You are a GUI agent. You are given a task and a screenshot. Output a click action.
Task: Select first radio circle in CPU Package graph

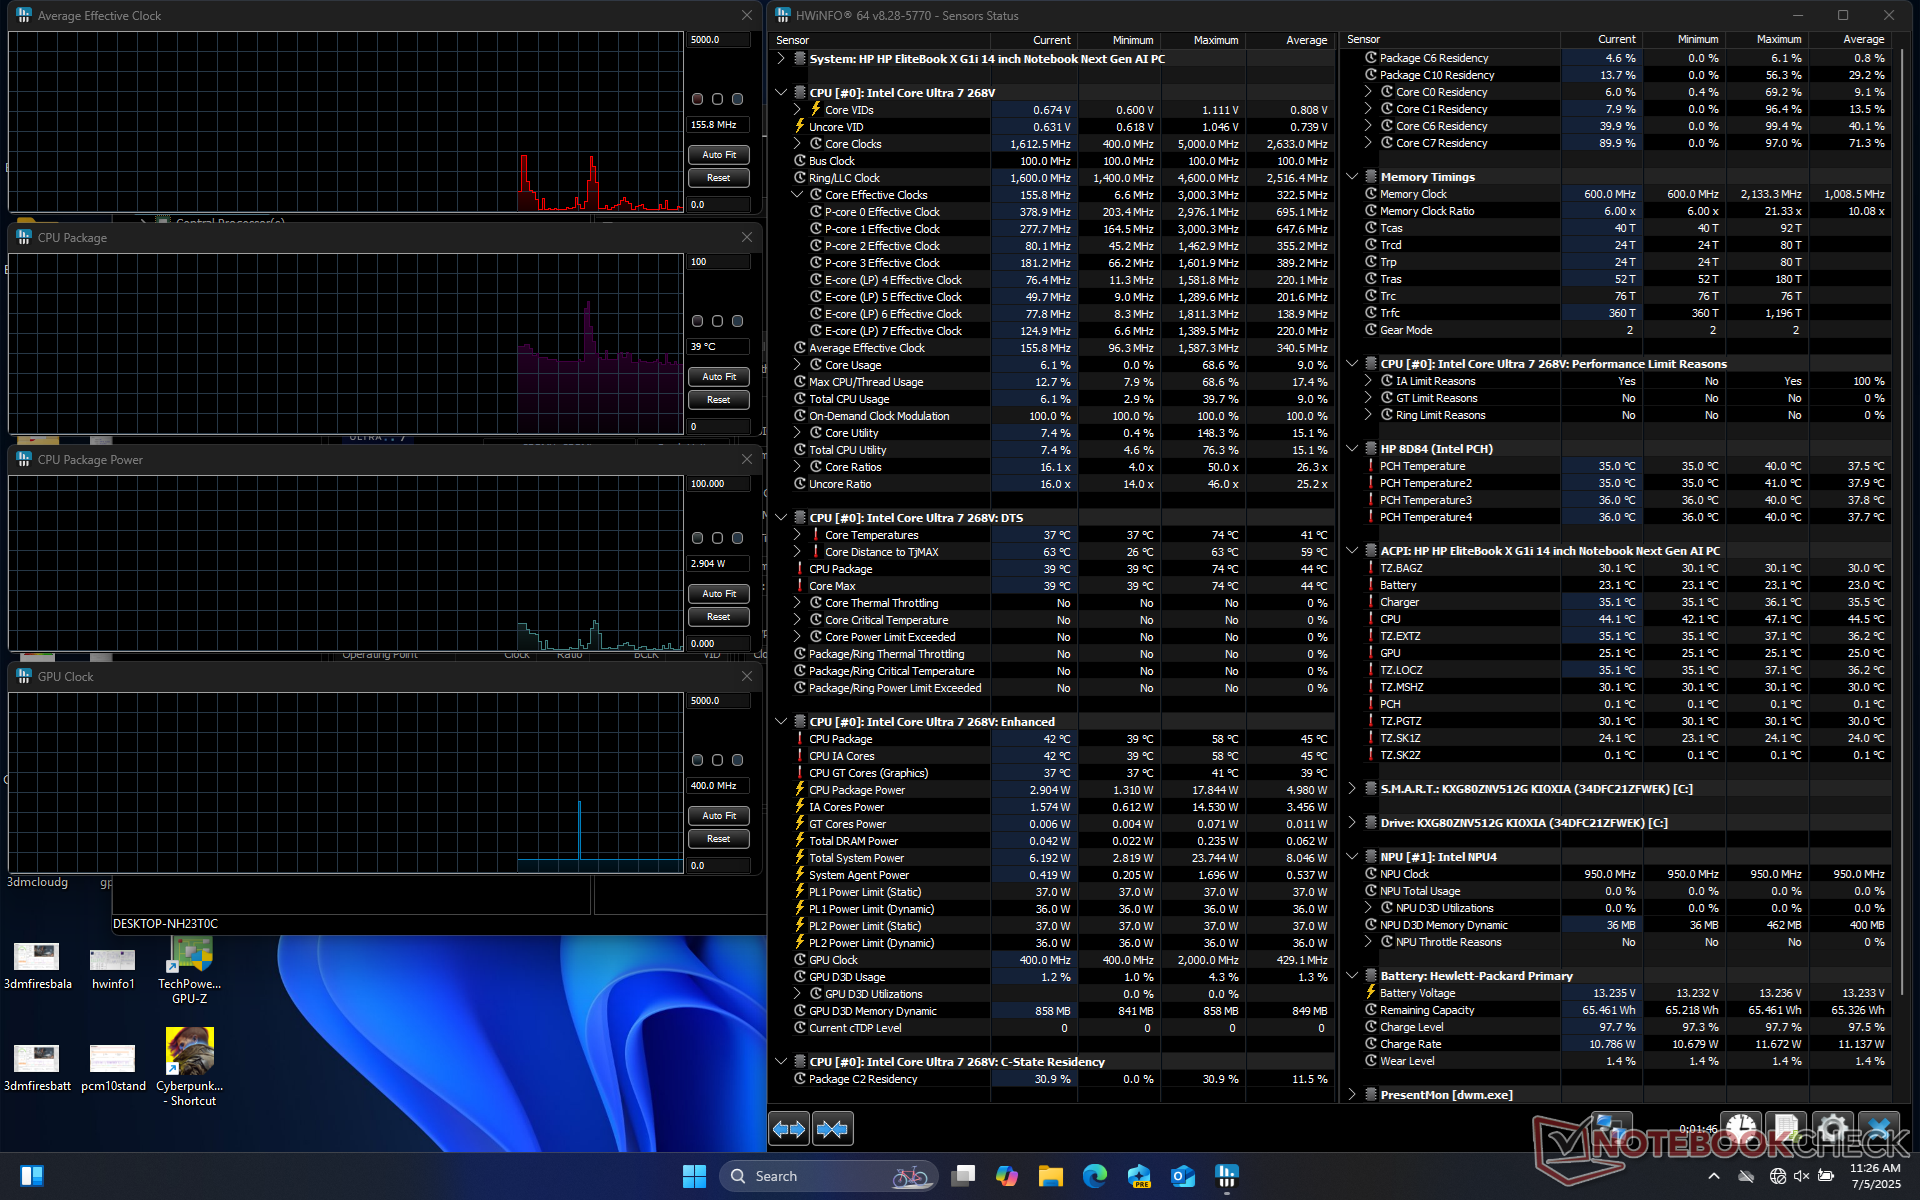click(697, 321)
